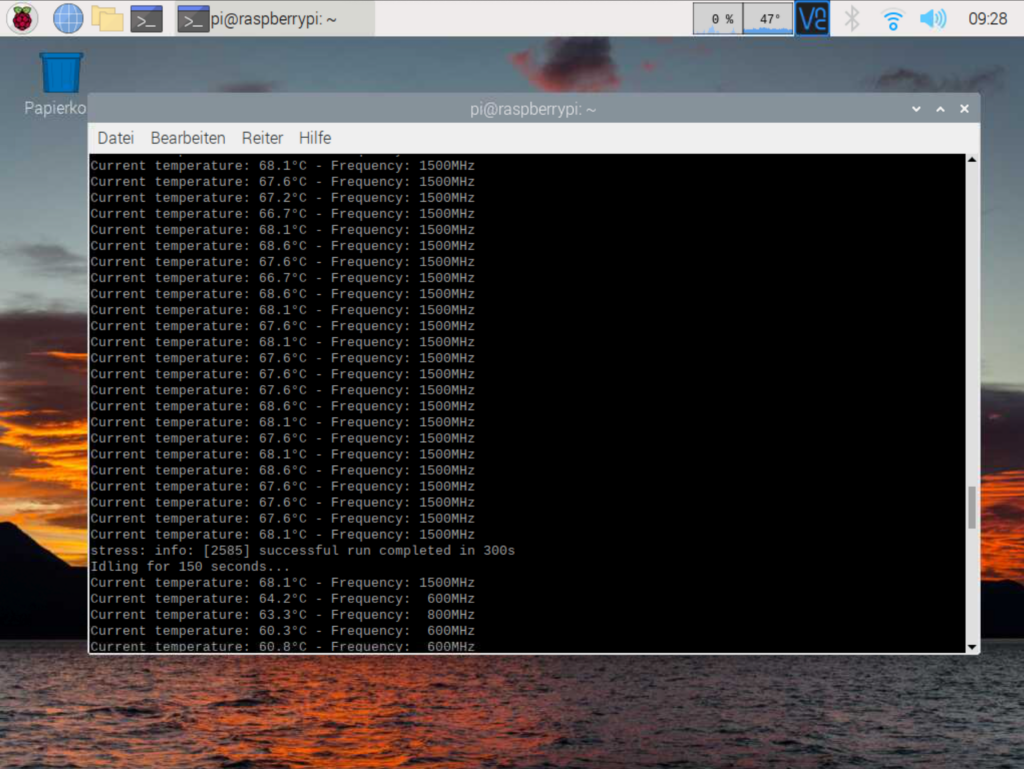Viewport: 1024px width, 769px height.
Task: Open the volume control speaker icon
Action: coord(933,19)
